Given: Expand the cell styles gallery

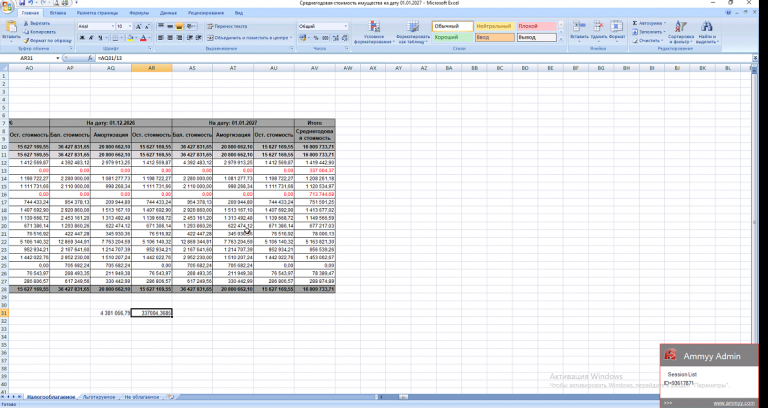Looking at the screenshot, I should [561, 39].
